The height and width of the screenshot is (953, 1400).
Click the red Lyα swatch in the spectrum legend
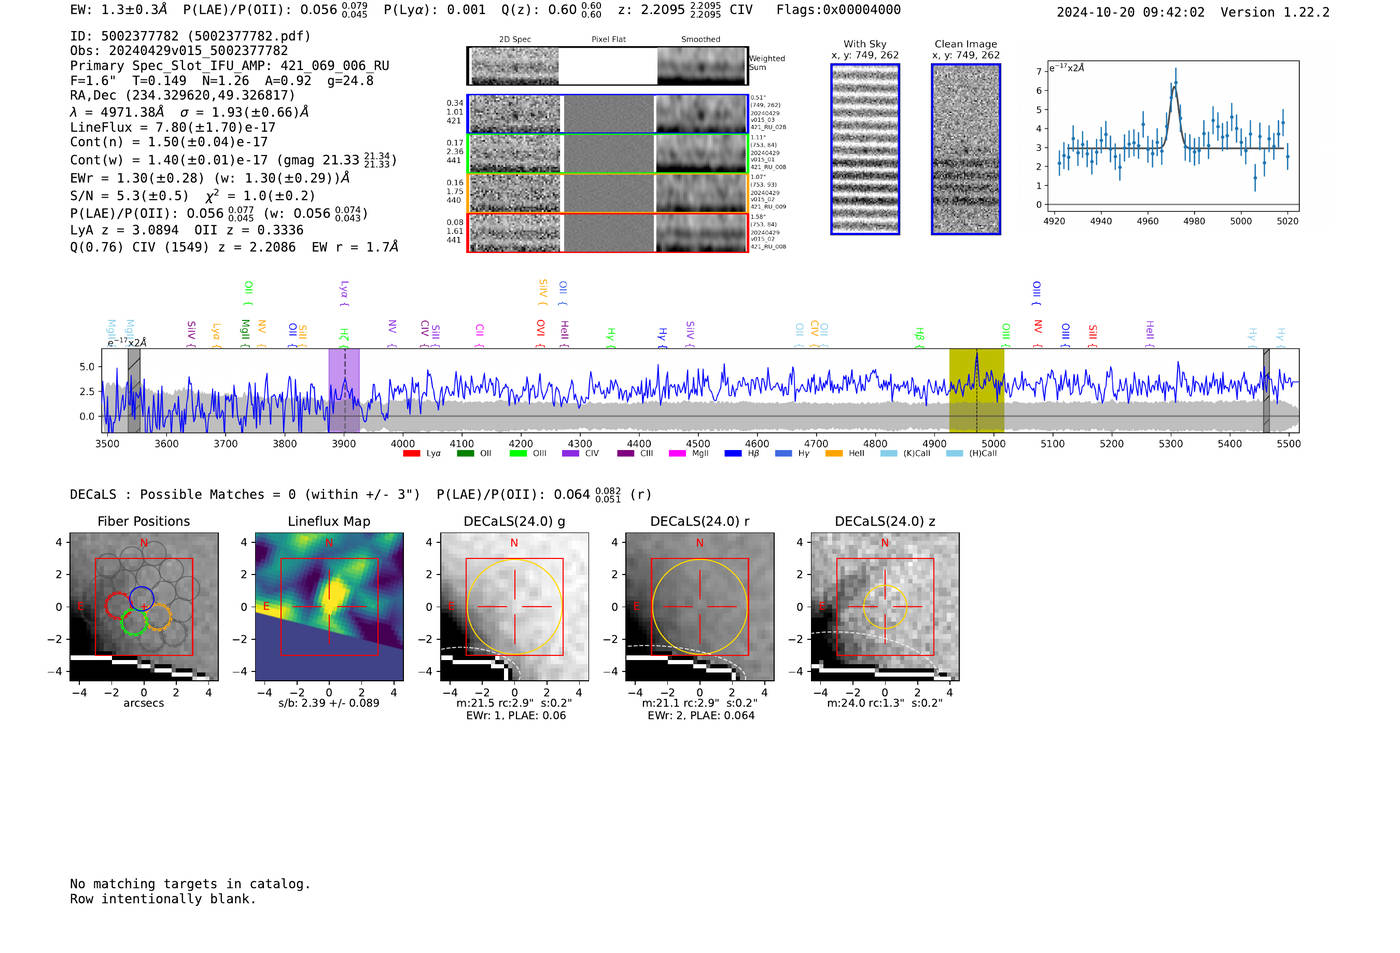(411, 454)
